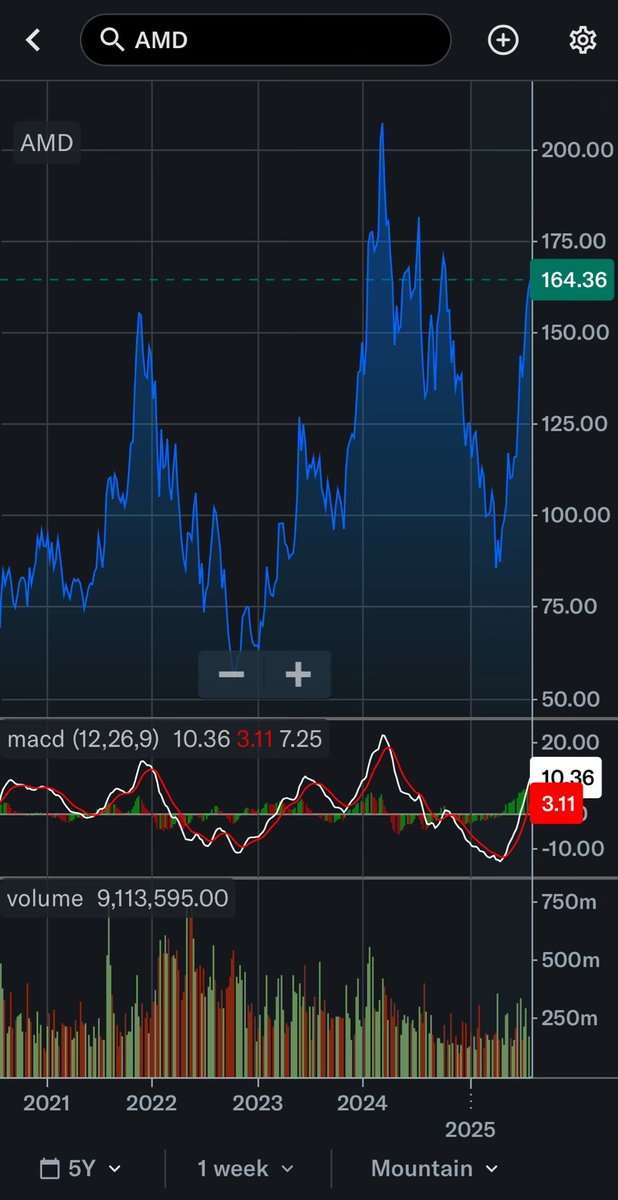Click the 125.00 price axis label
This screenshot has height=1200, width=618.
[x=575, y=423]
